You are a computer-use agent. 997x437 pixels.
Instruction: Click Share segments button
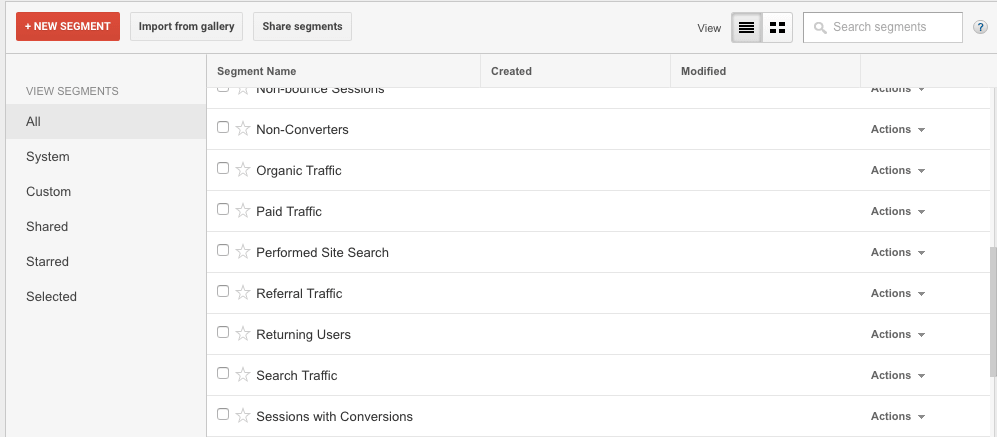pyautogui.click(x=302, y=27)
